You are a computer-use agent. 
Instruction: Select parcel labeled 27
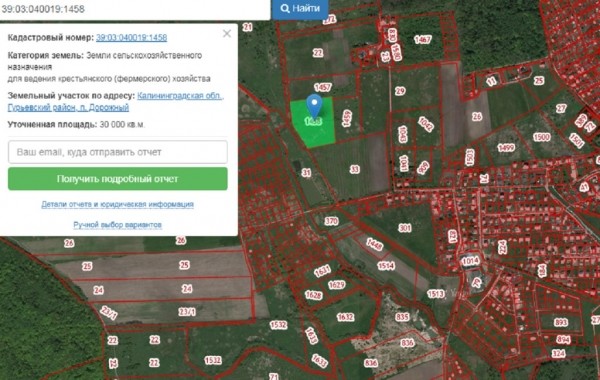[561, 109]
